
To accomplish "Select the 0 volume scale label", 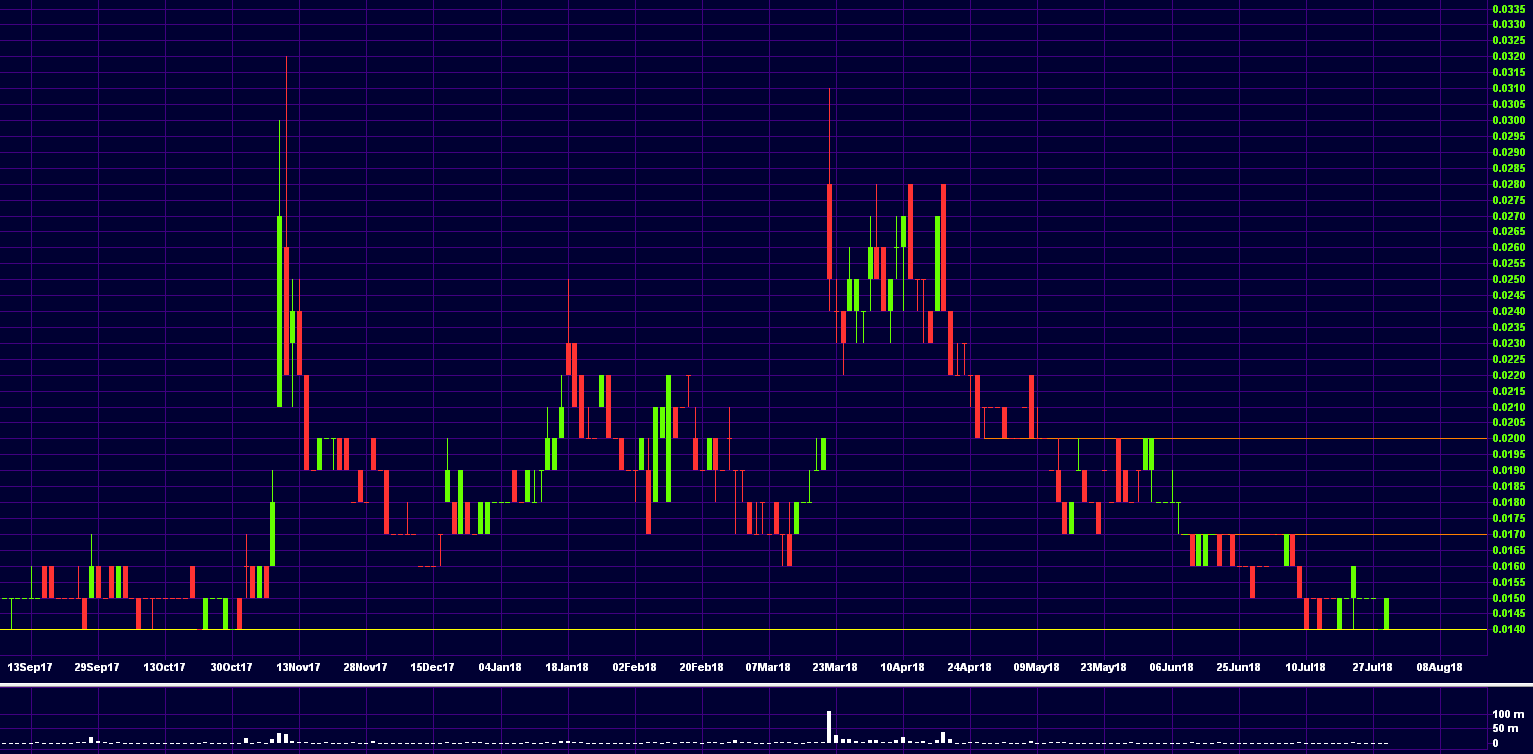I will [1496, 743].
